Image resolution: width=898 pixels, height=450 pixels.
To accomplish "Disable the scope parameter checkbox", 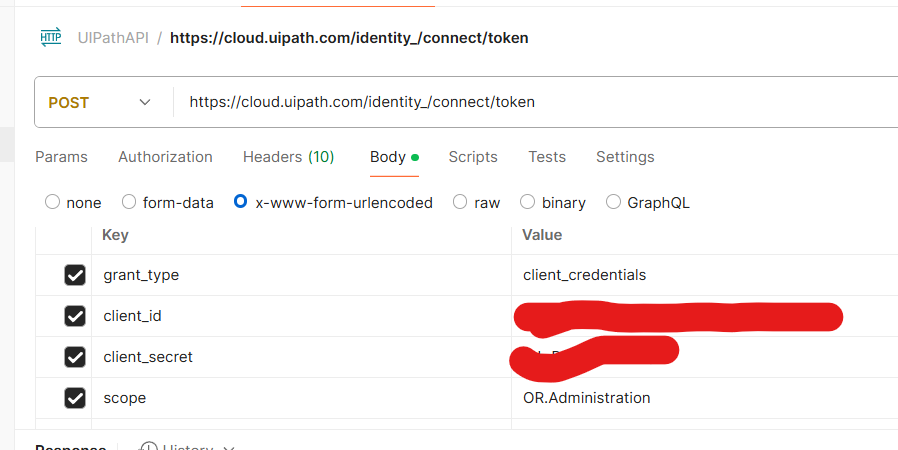I will click(75, 398).
